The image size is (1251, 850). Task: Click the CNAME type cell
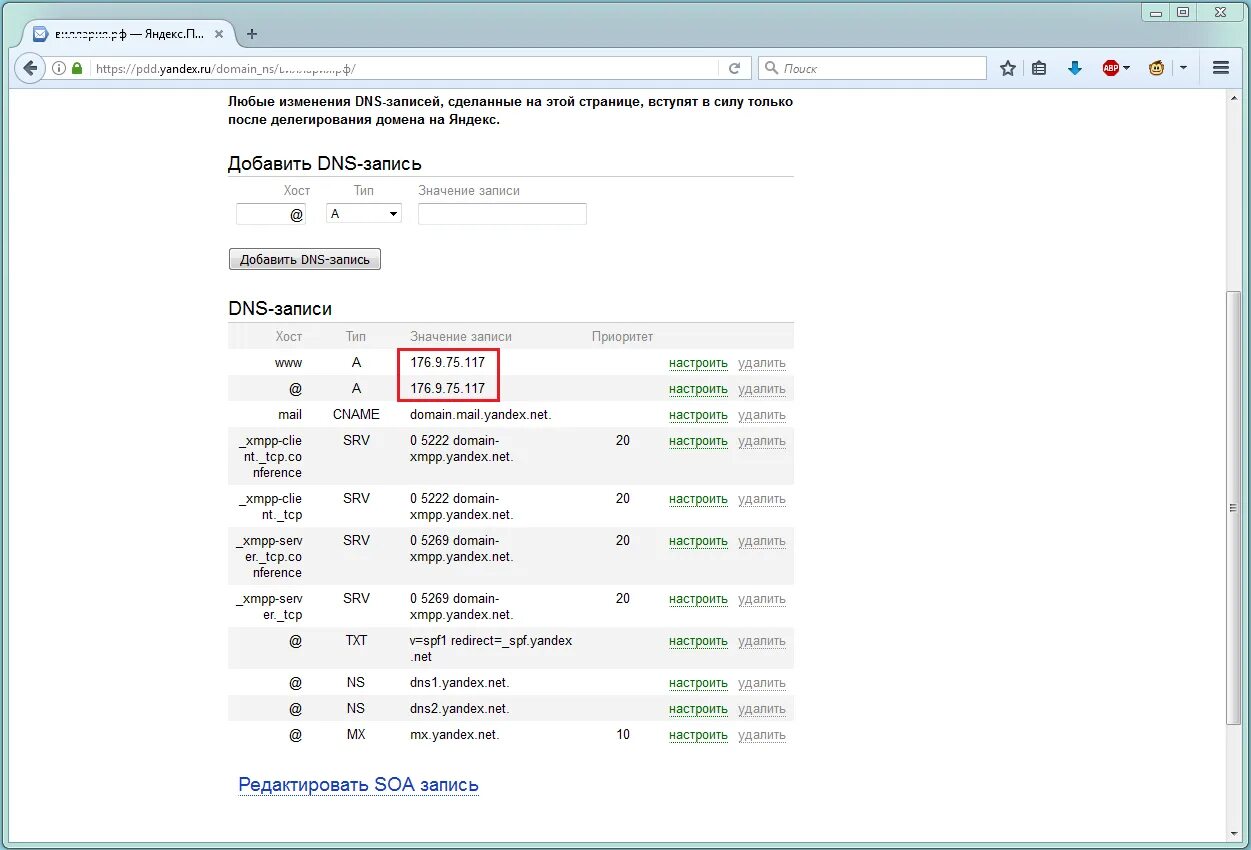pos(356,414)
